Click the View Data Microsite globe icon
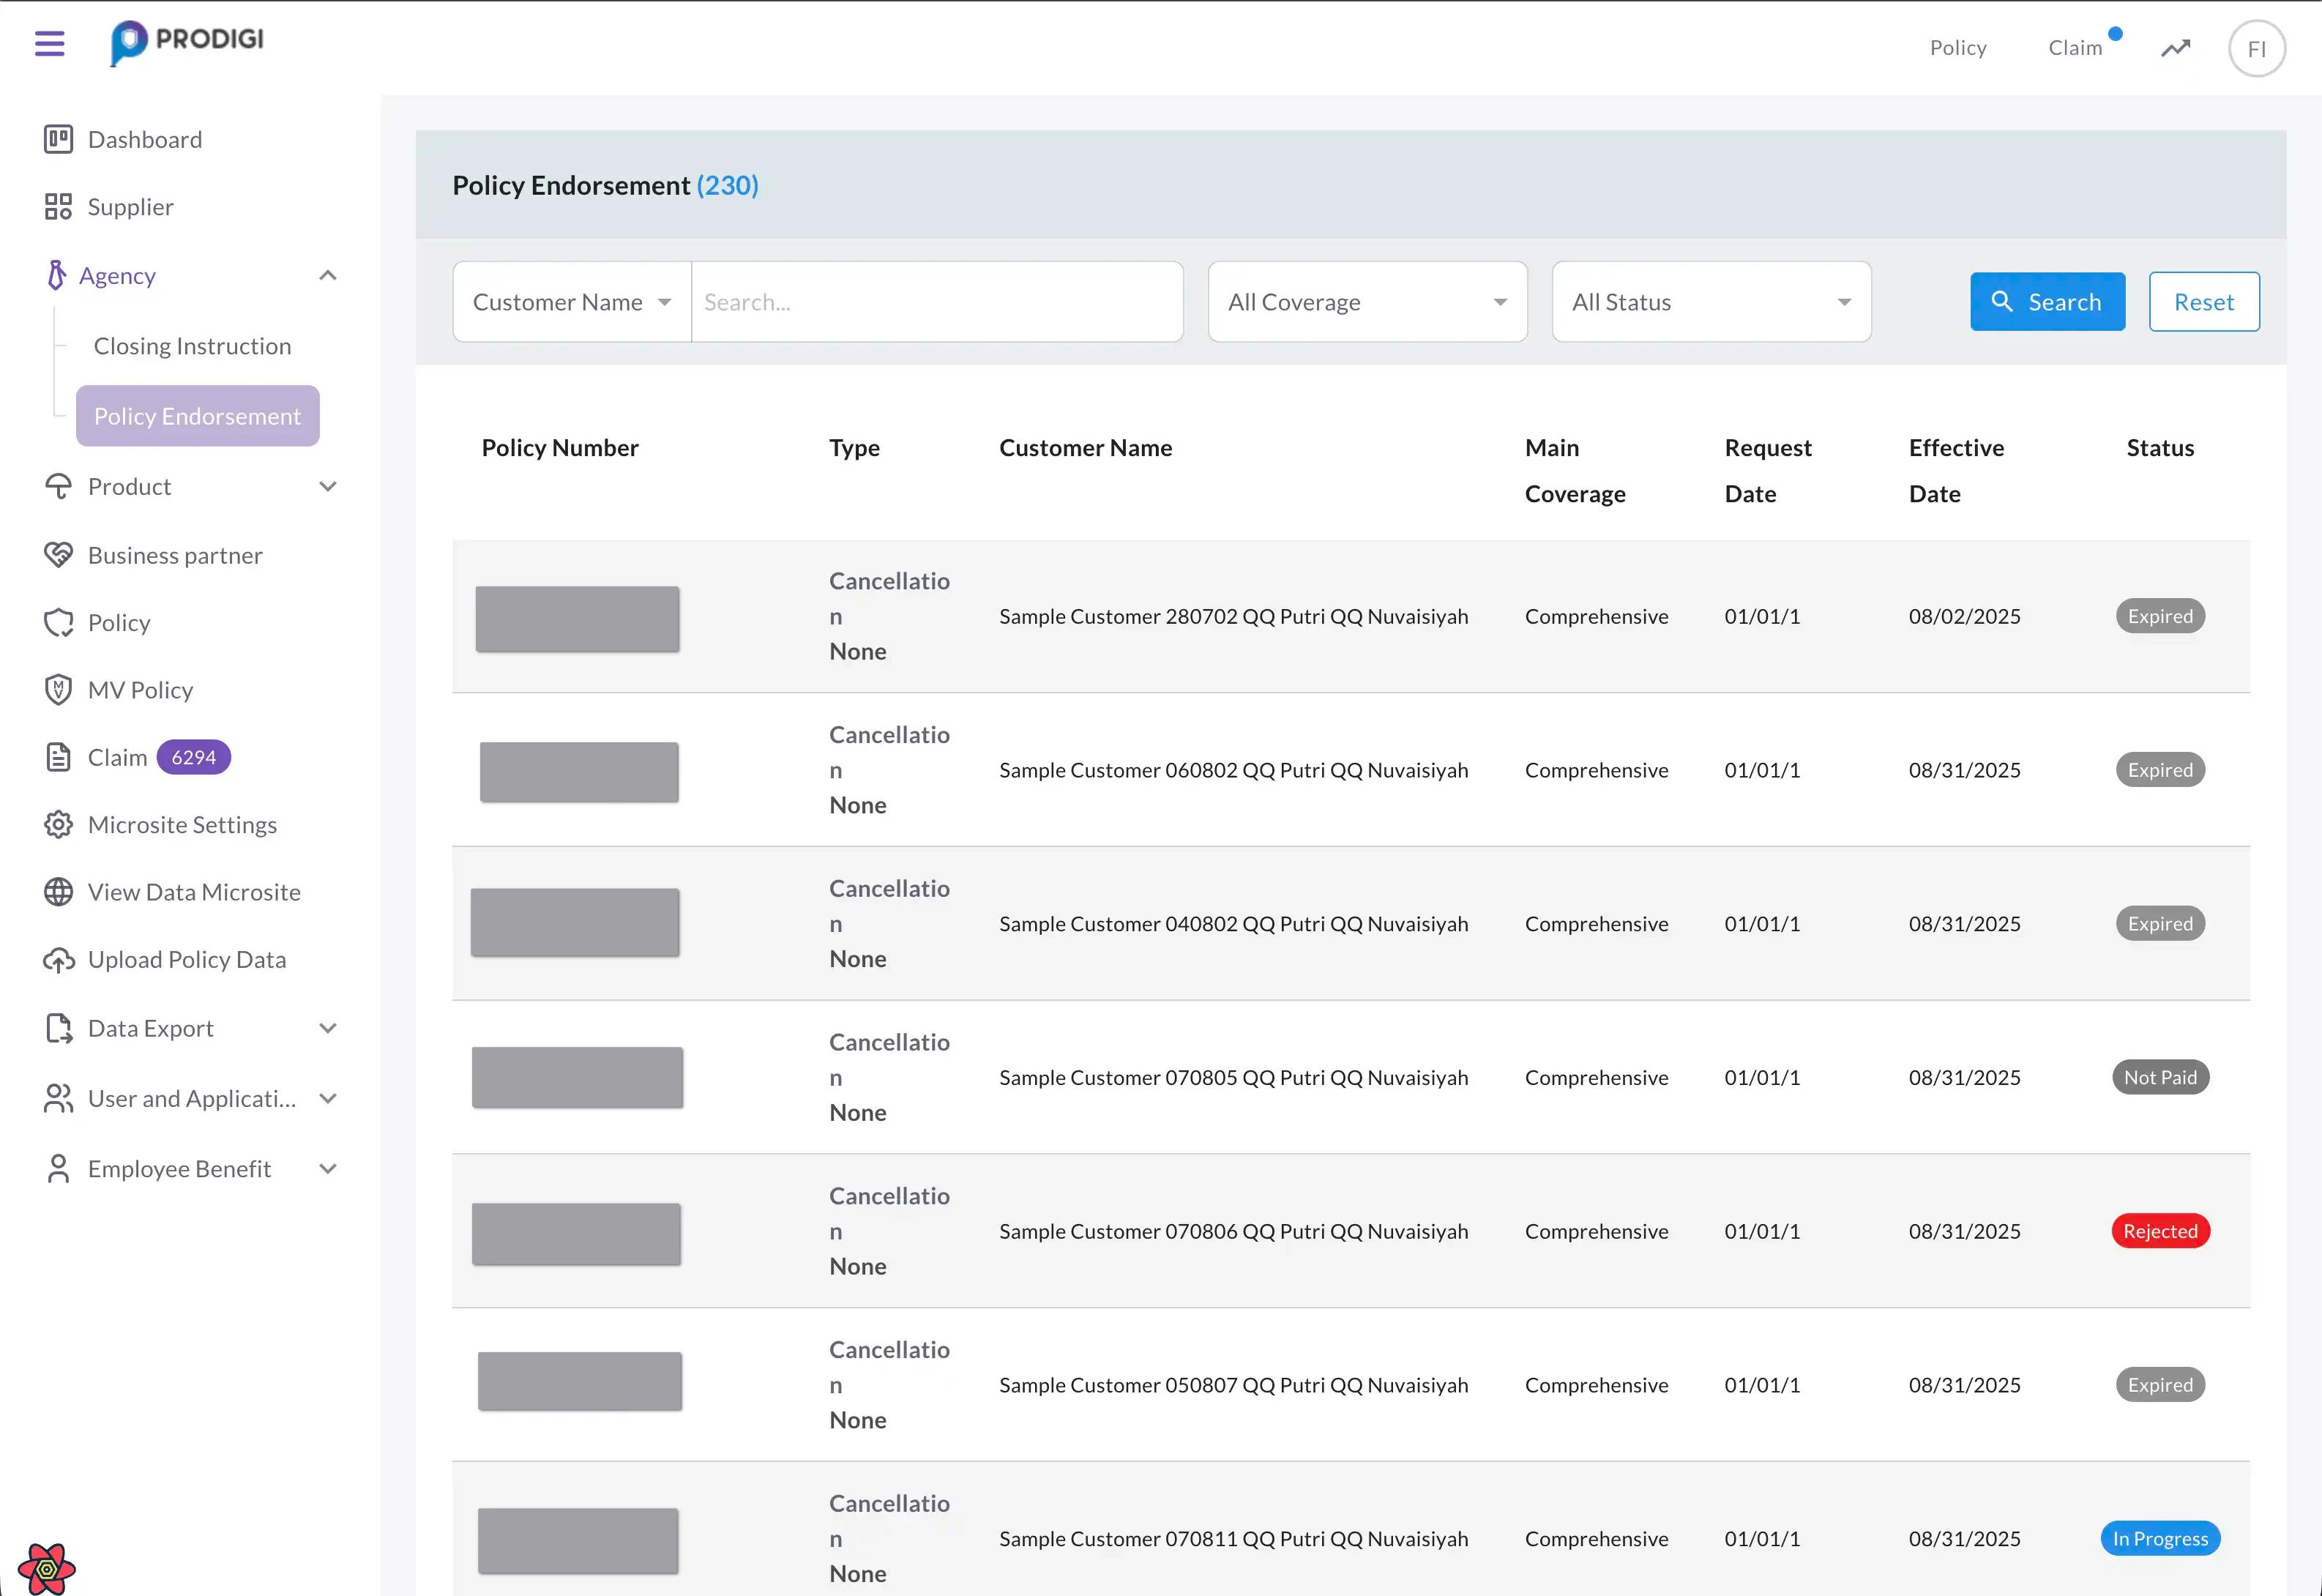 [x=58, y=892]
